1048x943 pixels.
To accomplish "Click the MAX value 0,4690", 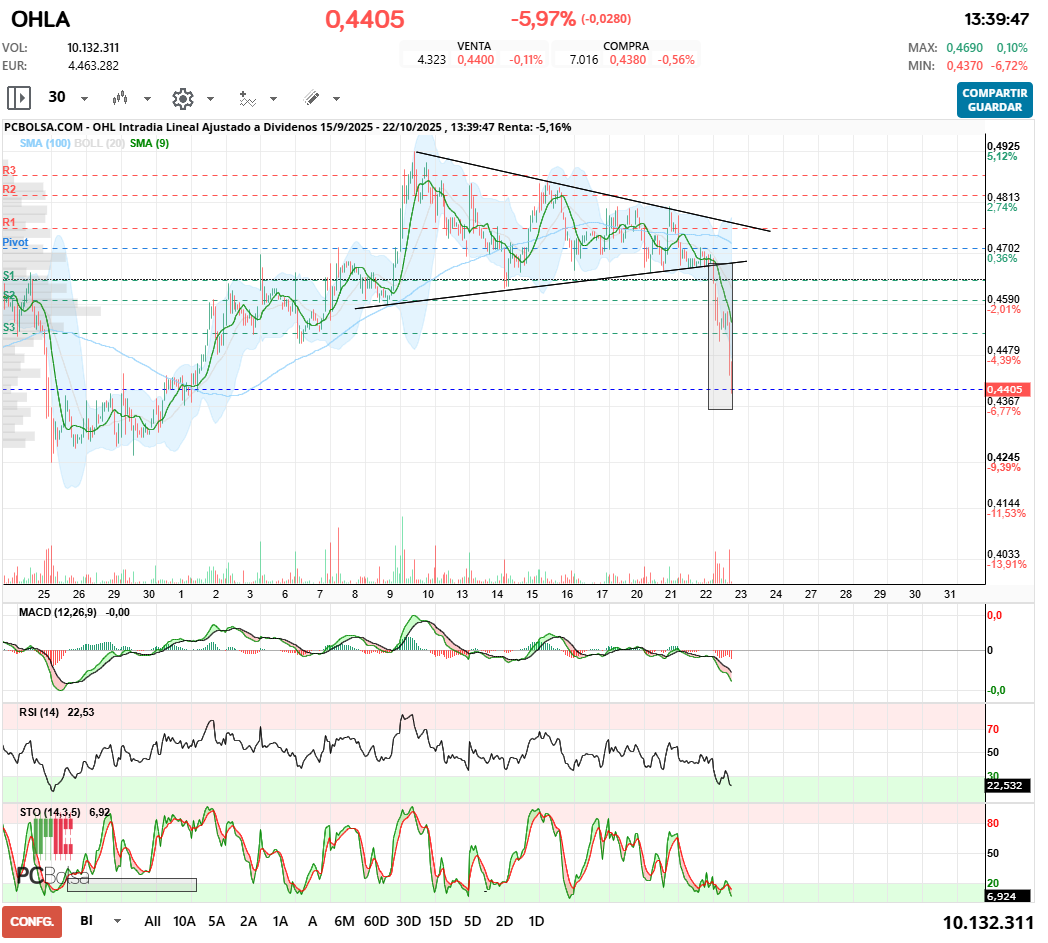I will (x=964, y=47).
